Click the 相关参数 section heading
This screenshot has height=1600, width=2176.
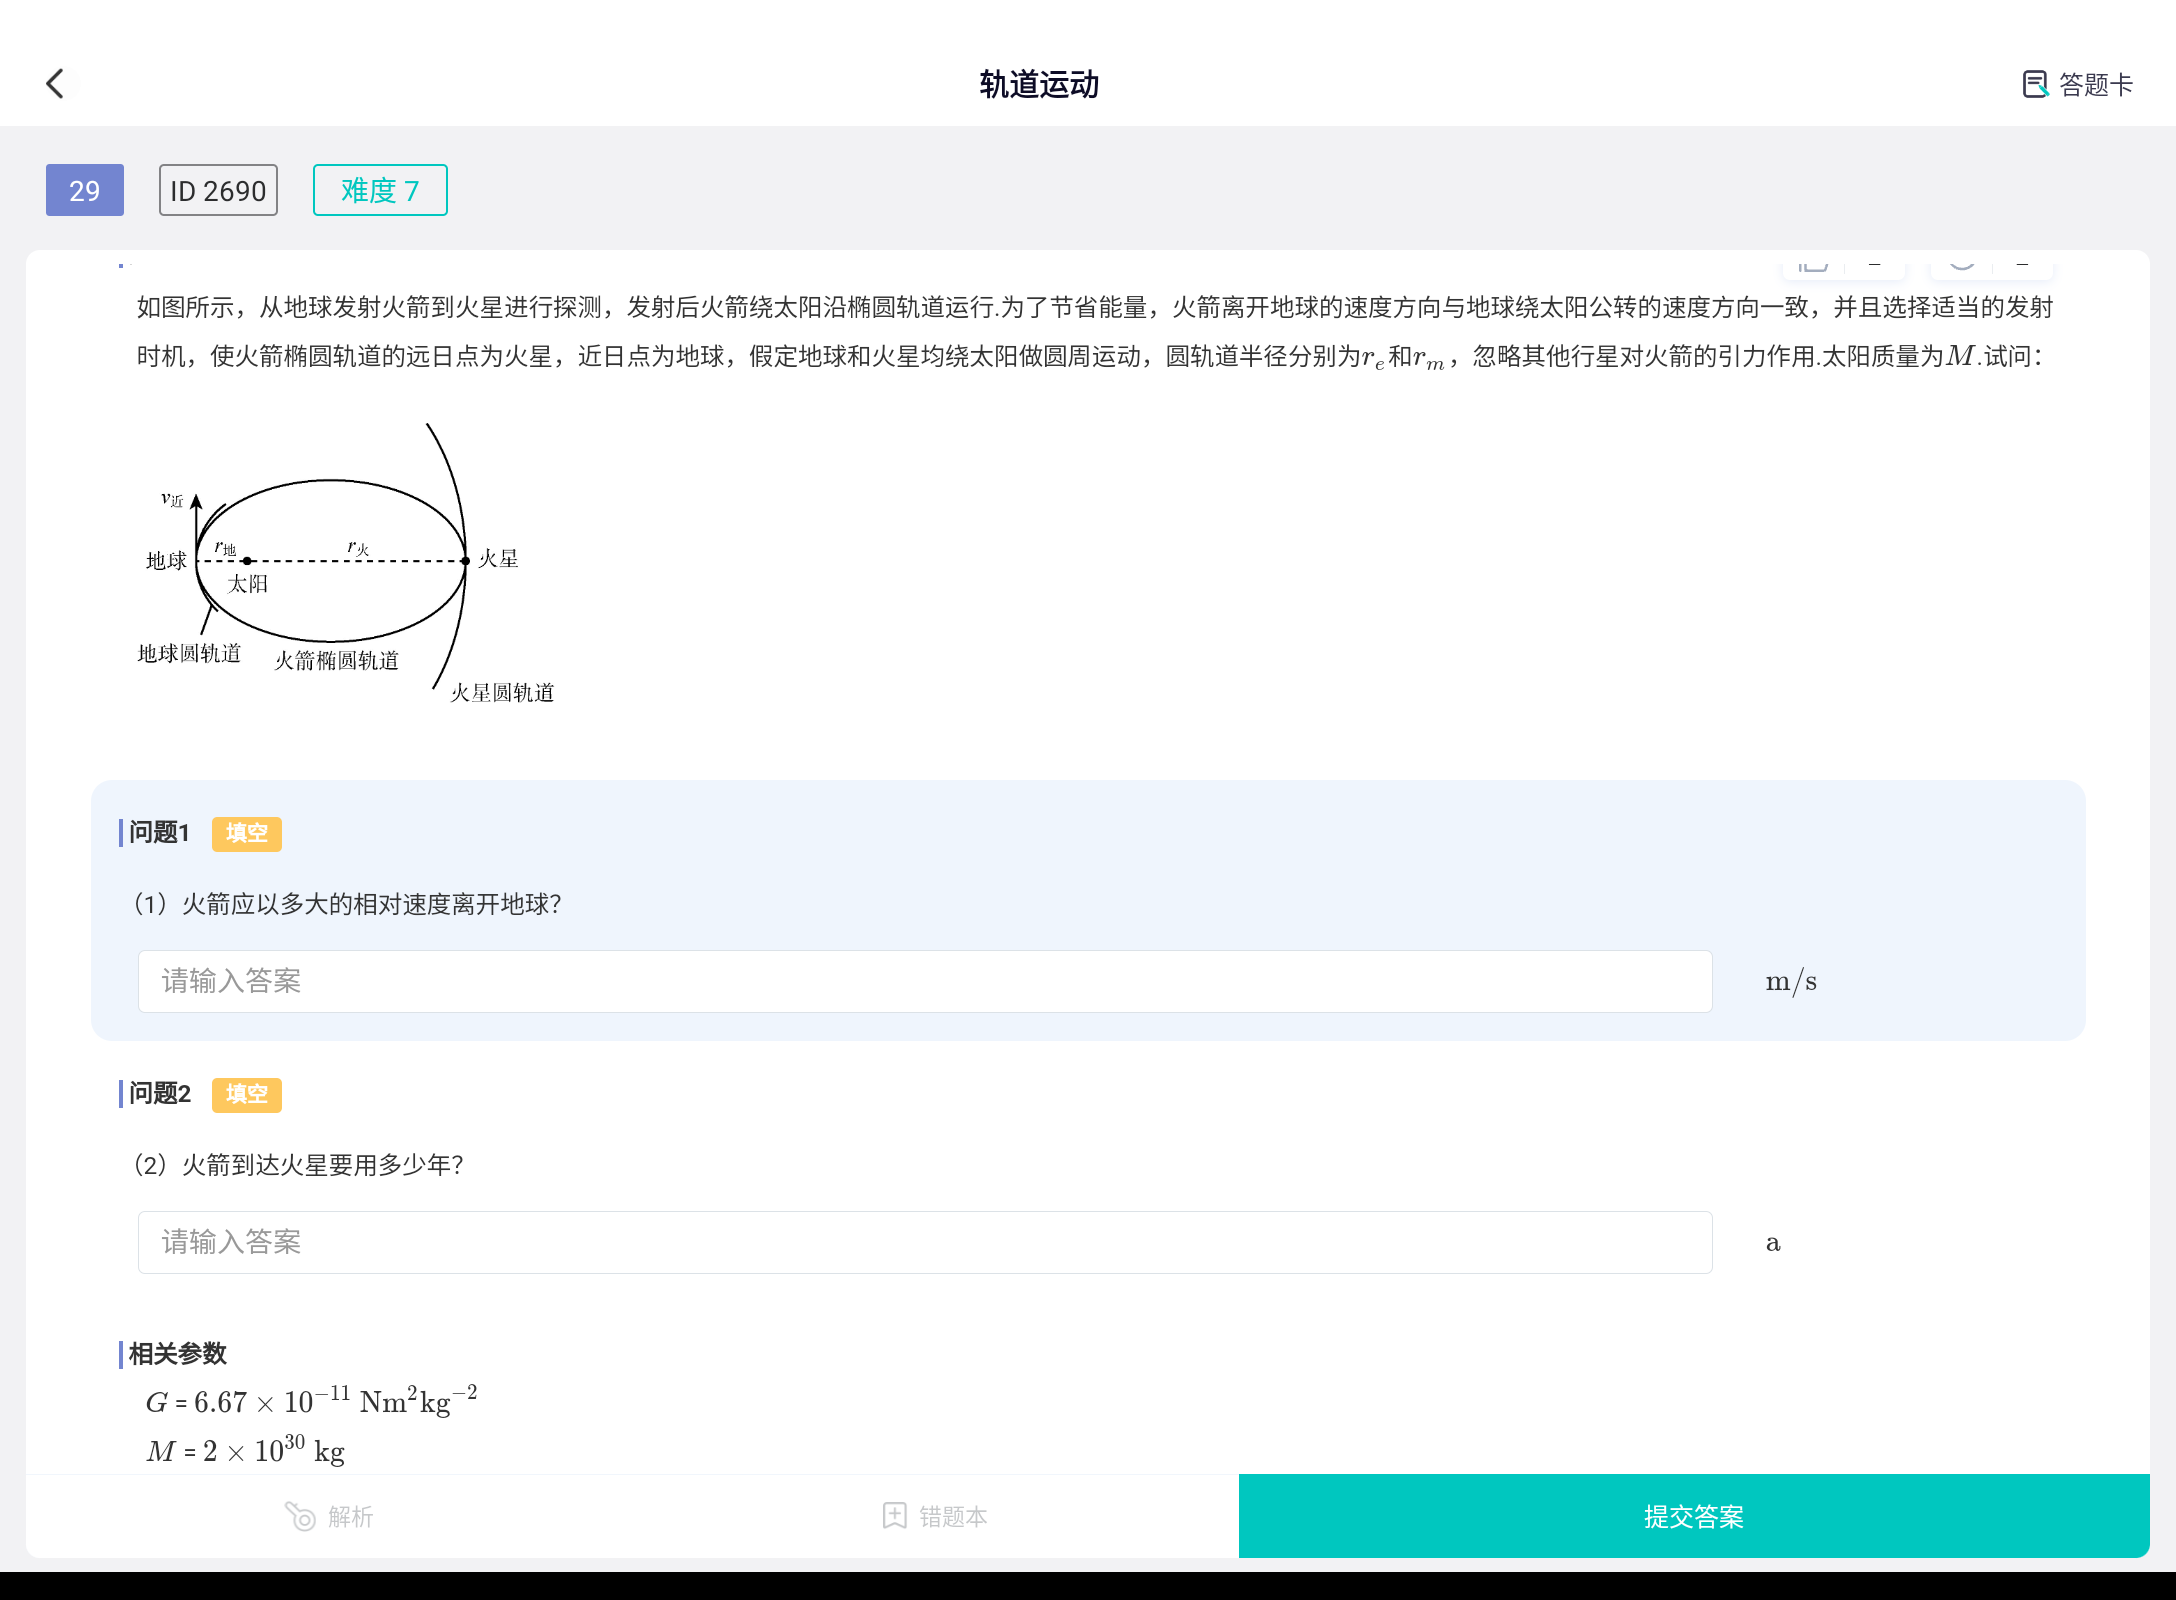(x=177, y=1354)
